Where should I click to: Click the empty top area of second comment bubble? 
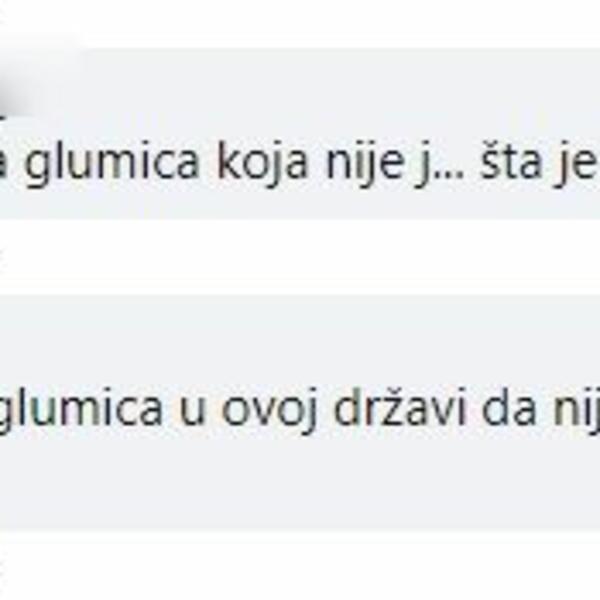tap(300, 339)
